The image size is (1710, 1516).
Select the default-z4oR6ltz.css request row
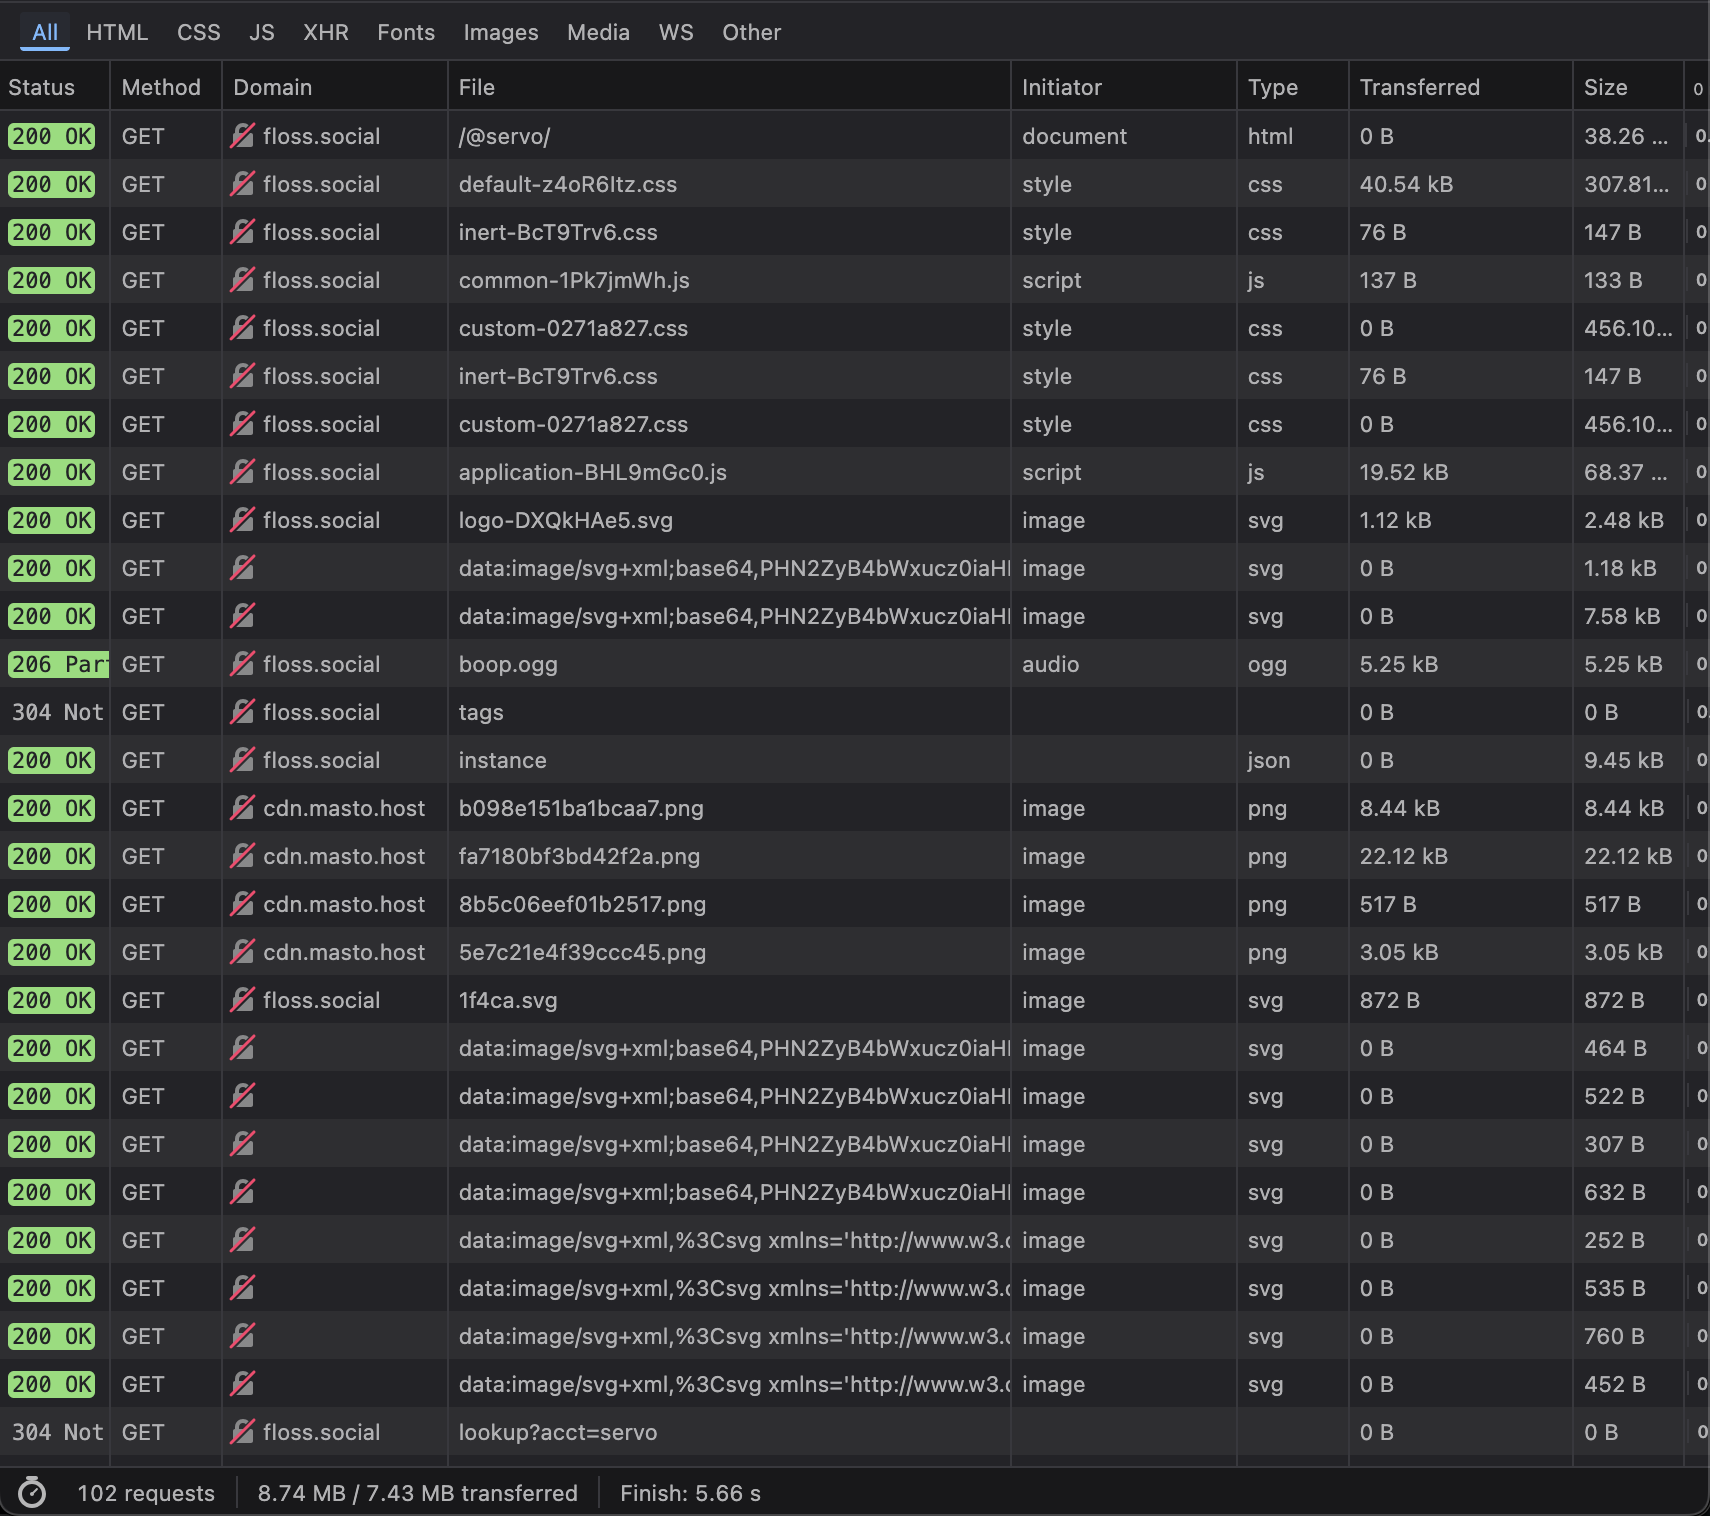coord(567,184)
